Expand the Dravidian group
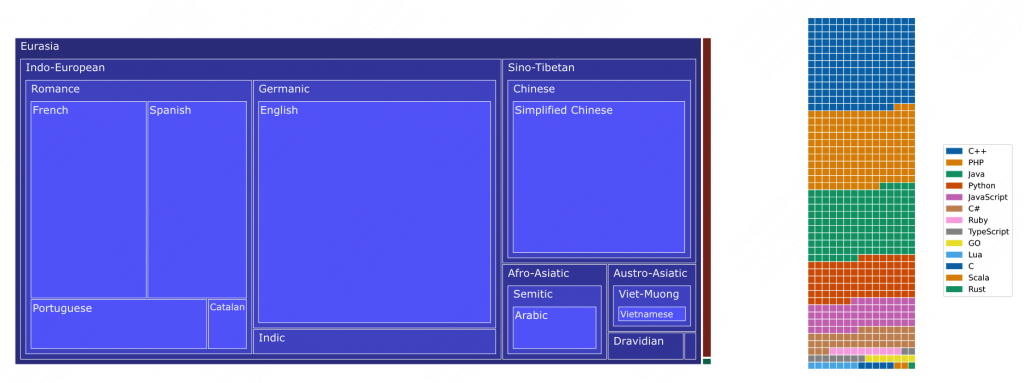Screen dimensions: 1024x383 (646, 346)
